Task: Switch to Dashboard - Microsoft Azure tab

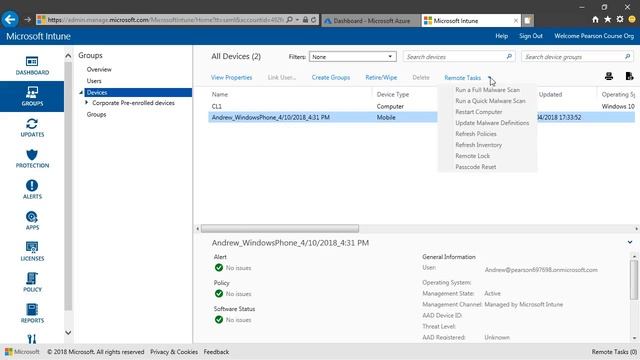Action: [x=371, y=20]
